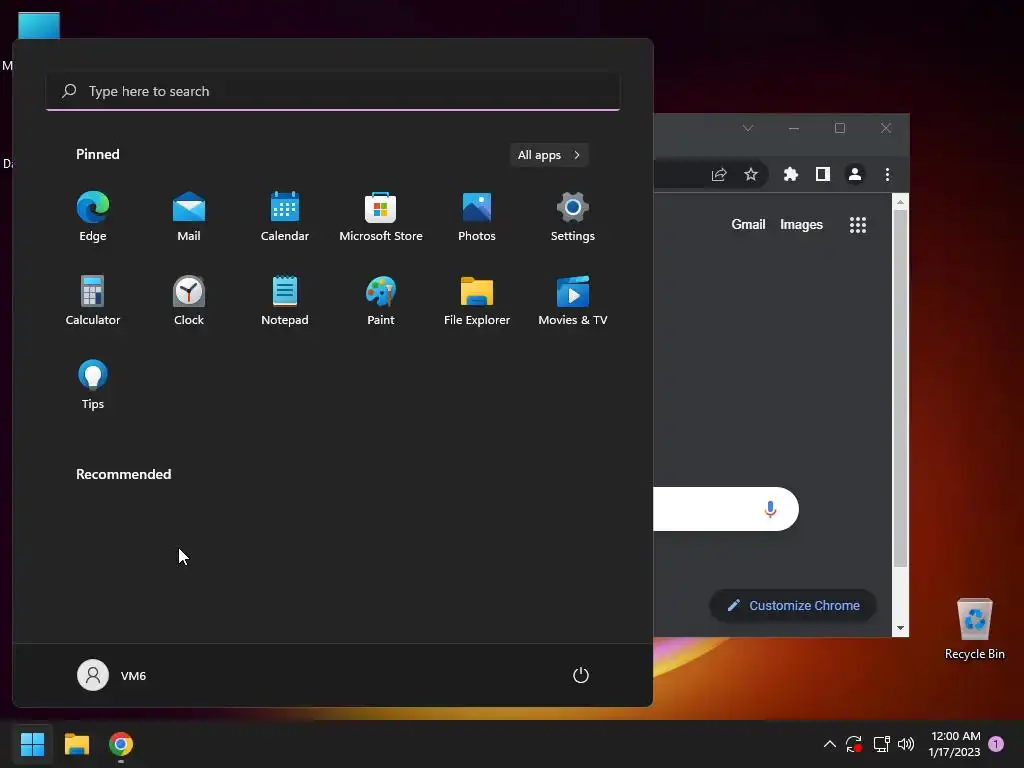Open Microsoft Store from pinned apps
The image size is (1024, 768).
click(381, 216)
